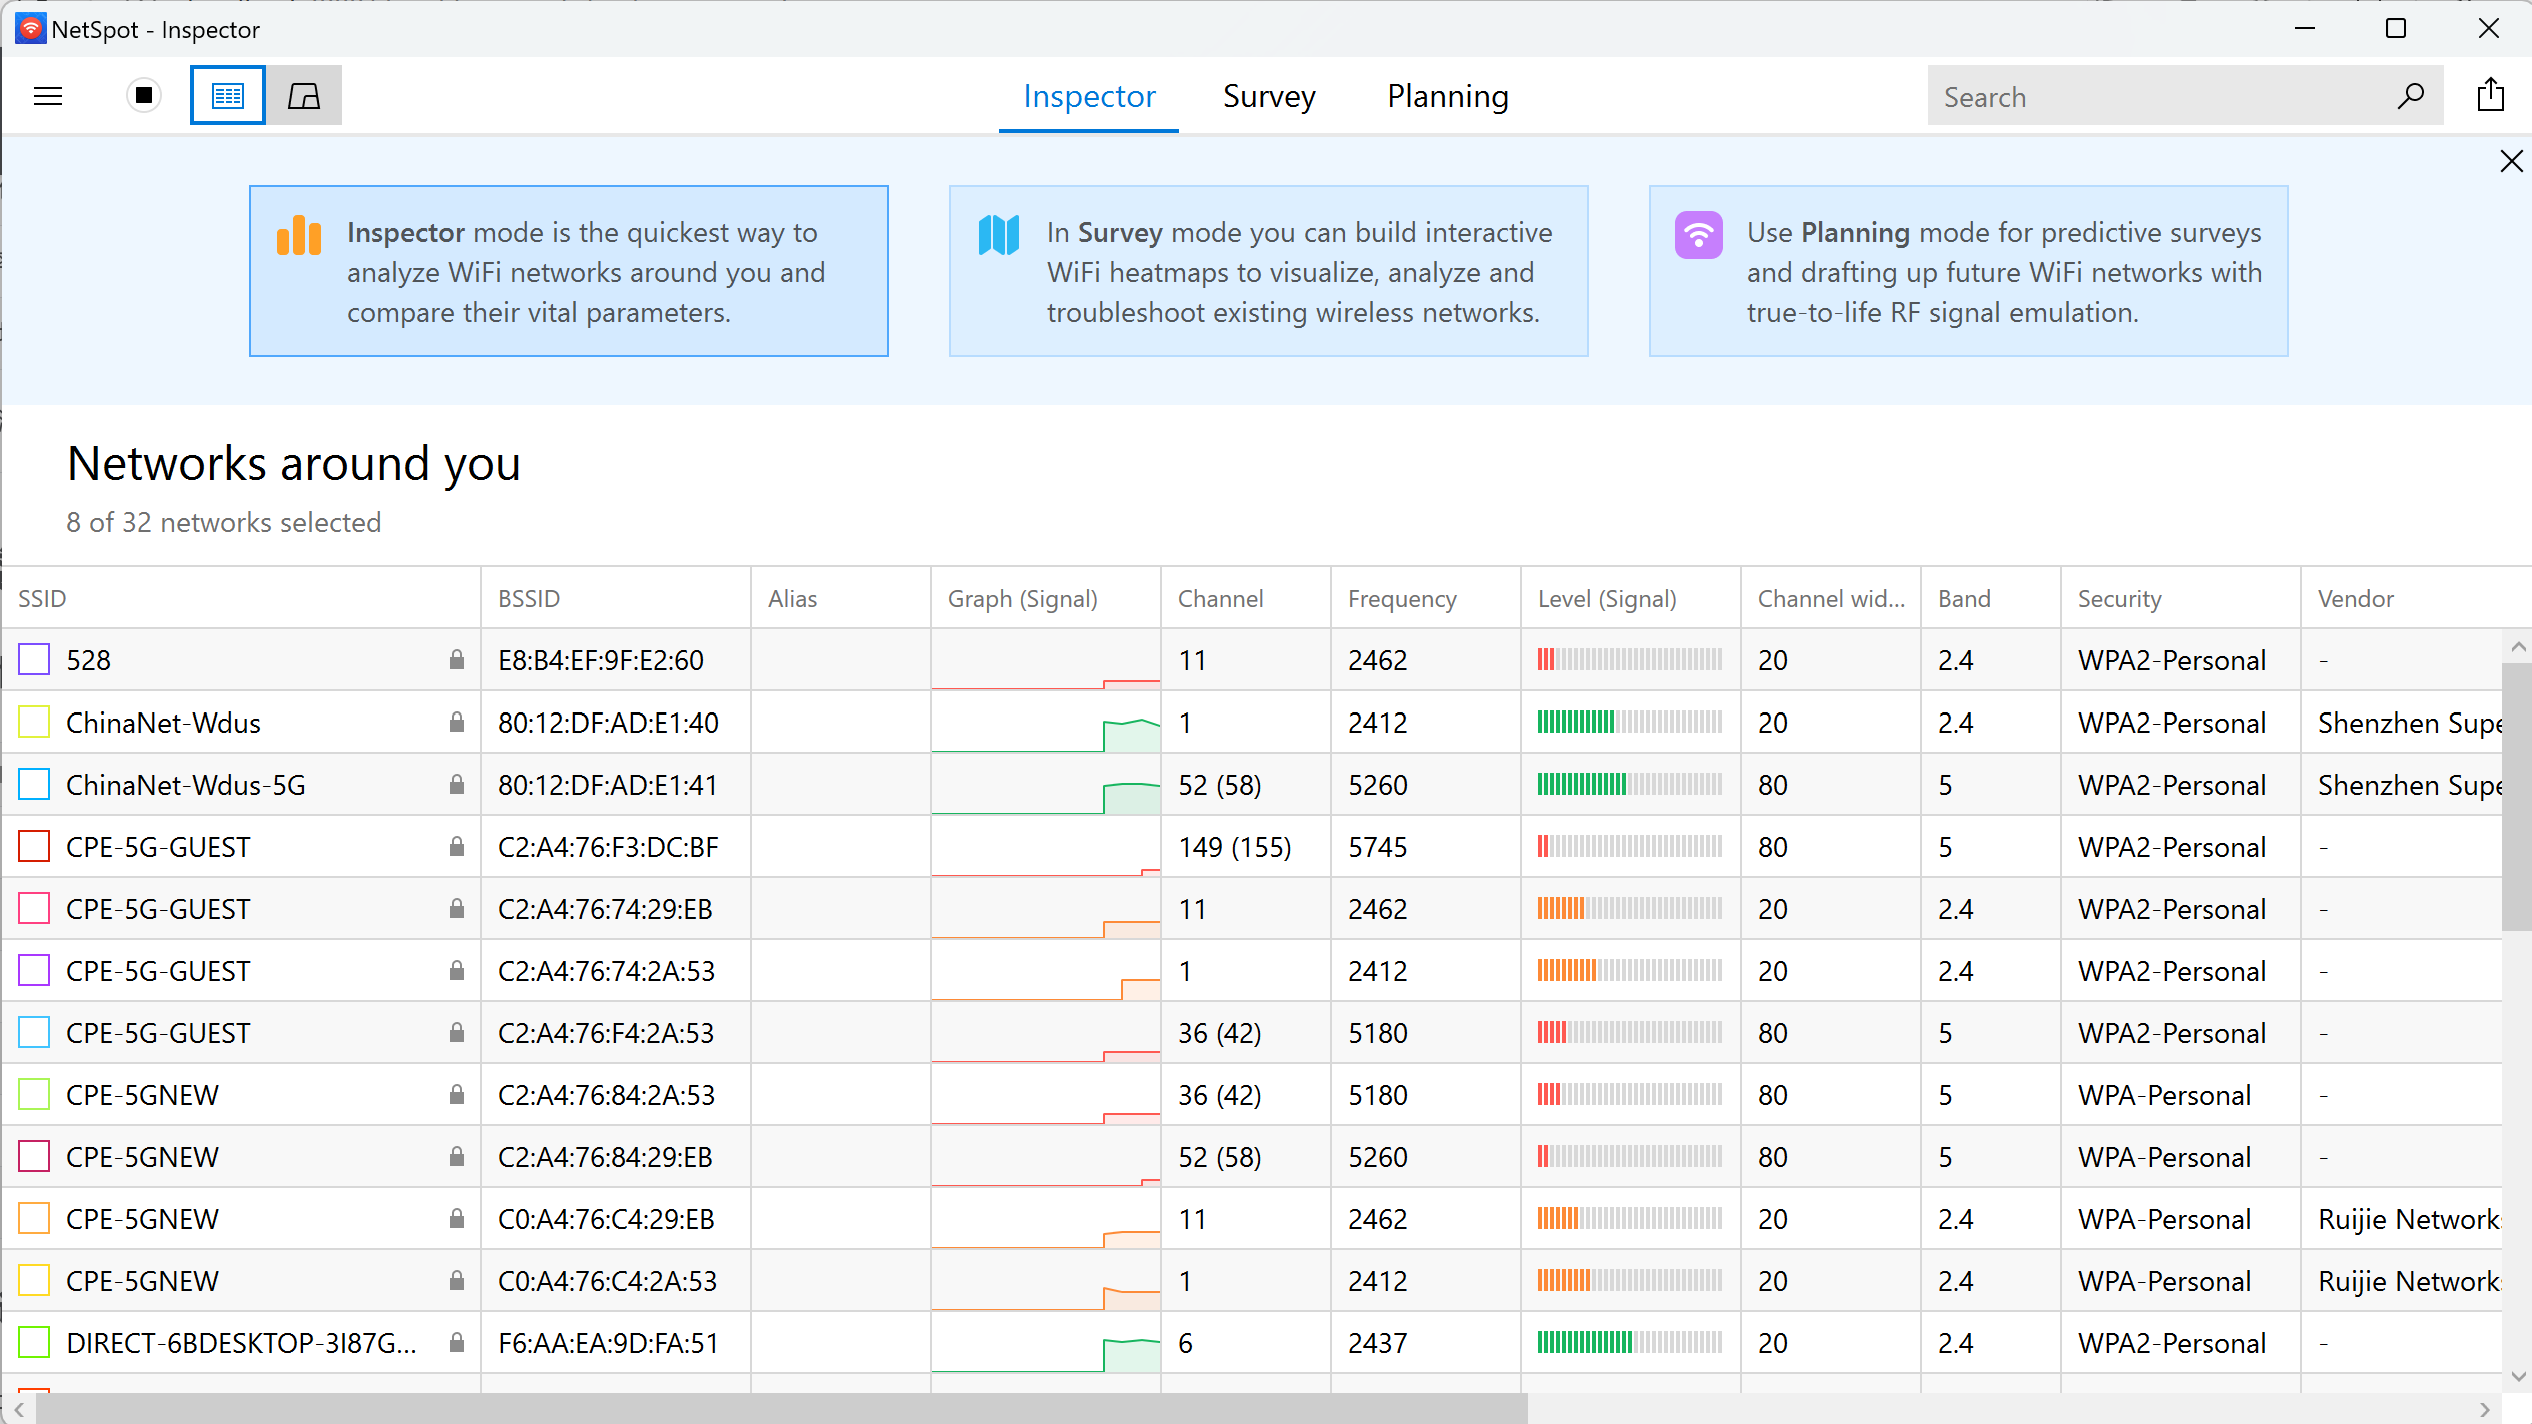Image resolution: width=2532 pixels, height=1424 pixels.
Task: Click signal level bar for DIRECT-6BDESKTOP
Action: (1630, 1341)
